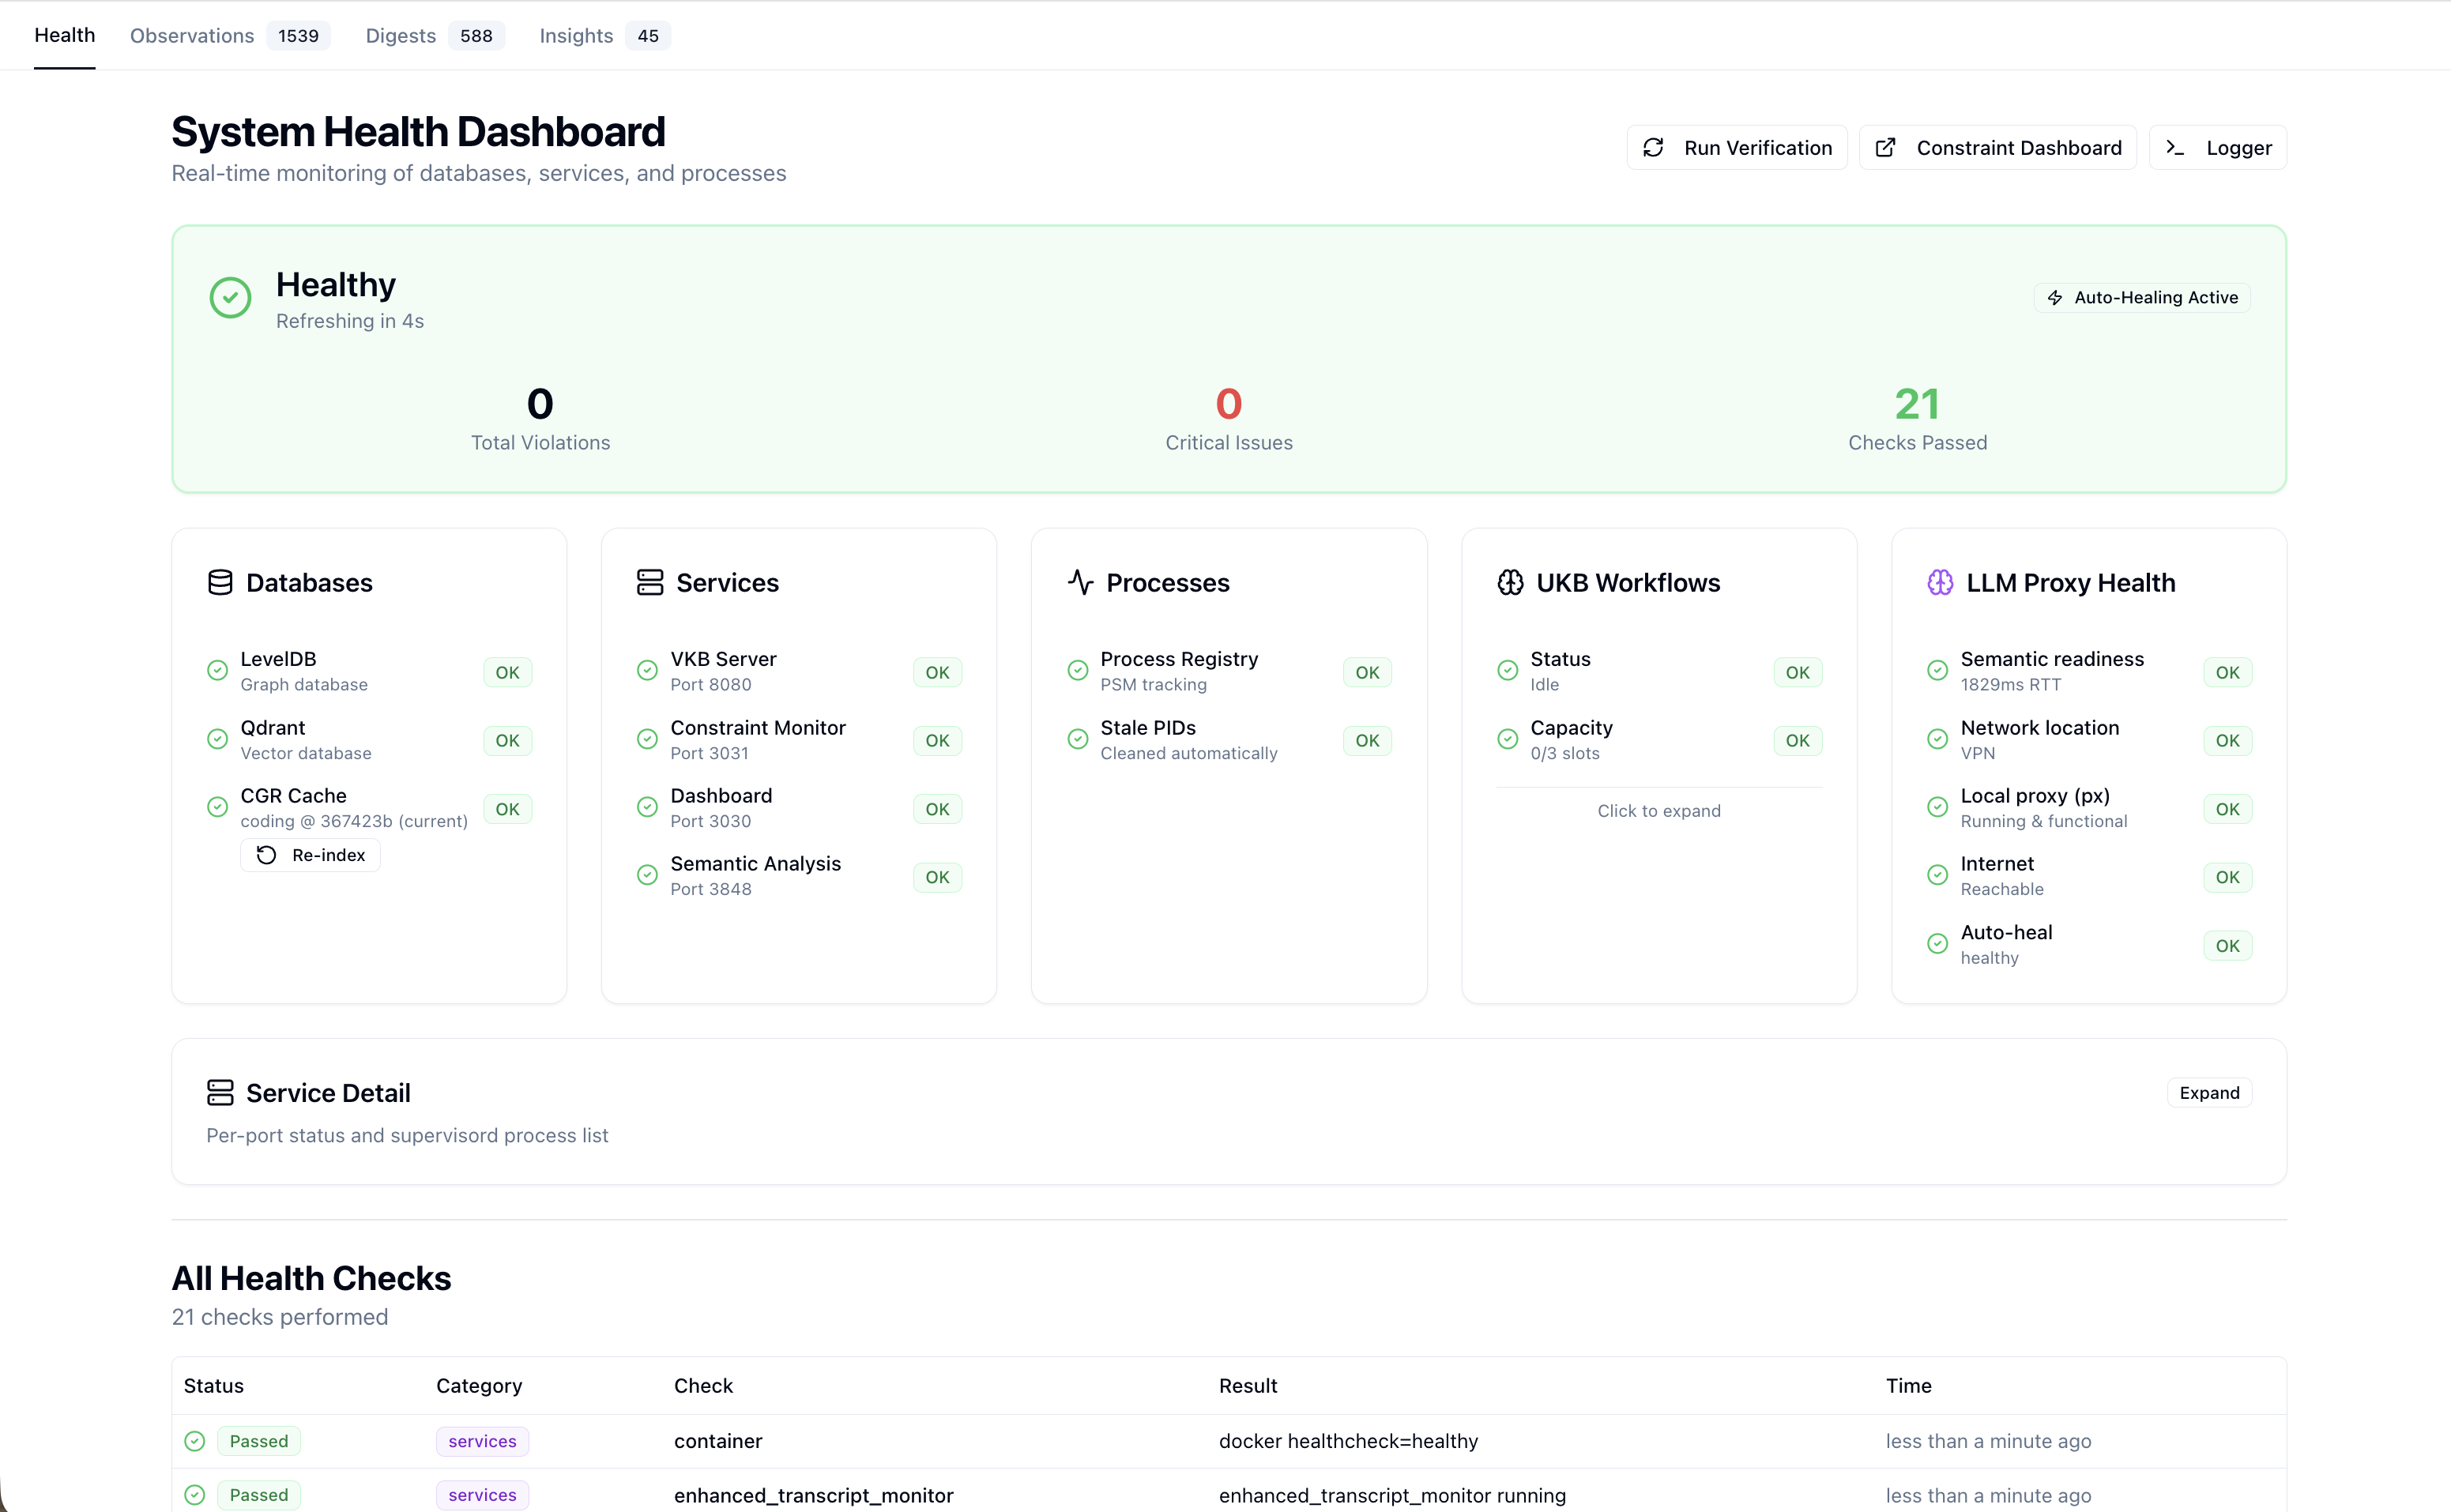
Task: Click the 'Local proxy (px)' entry
Action: [x=2089, y=808]
